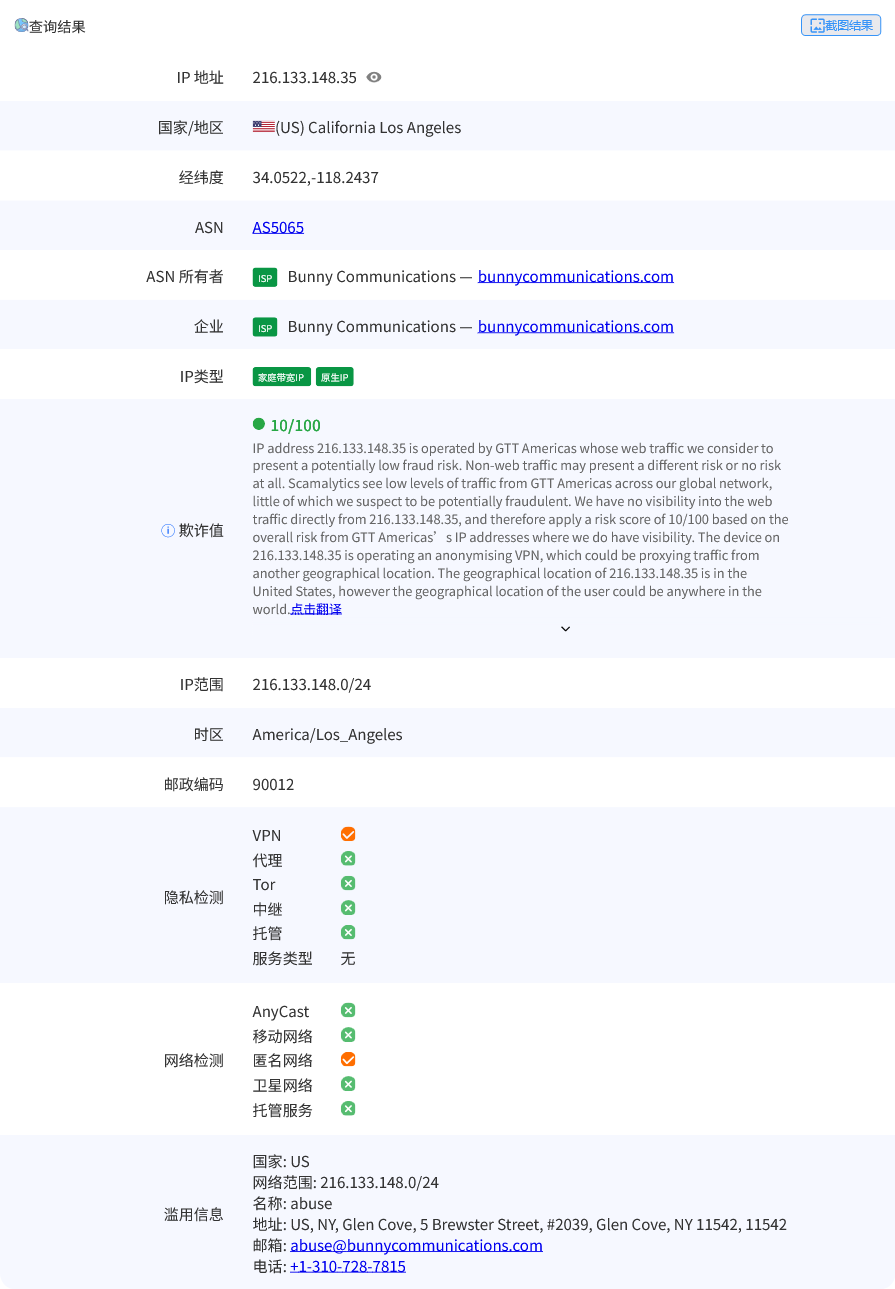The height and width of the screenshot is (1289, 895).
Task: Toggle the eye icon next to IP address
Action: tap(374, 77)
